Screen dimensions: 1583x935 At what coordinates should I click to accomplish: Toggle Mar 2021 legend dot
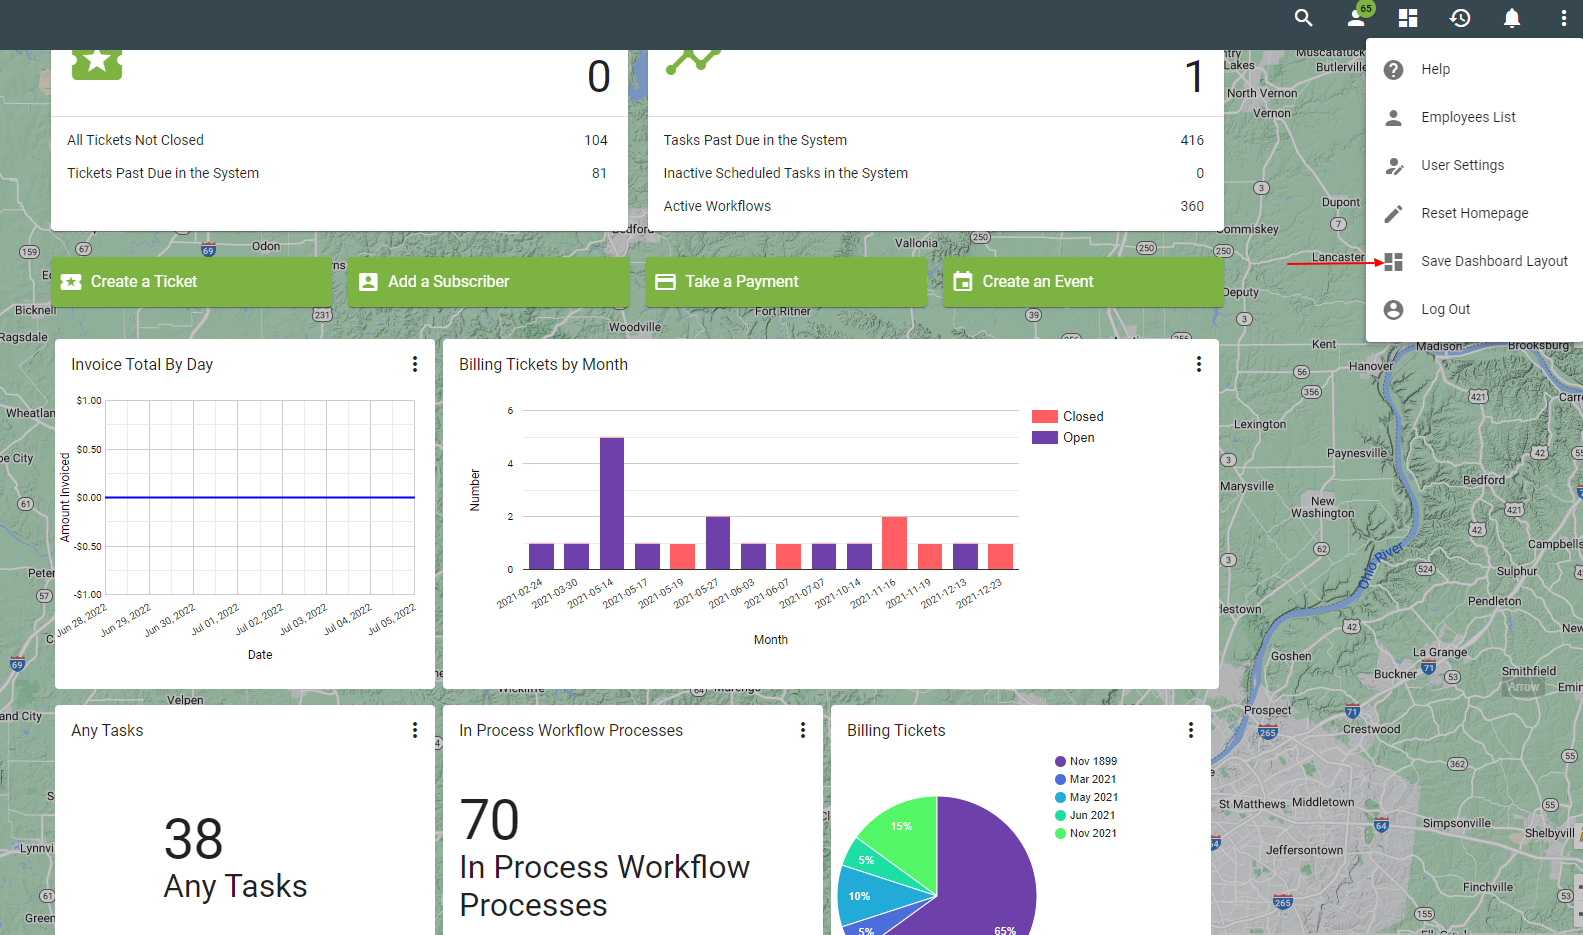(1060, 779)
